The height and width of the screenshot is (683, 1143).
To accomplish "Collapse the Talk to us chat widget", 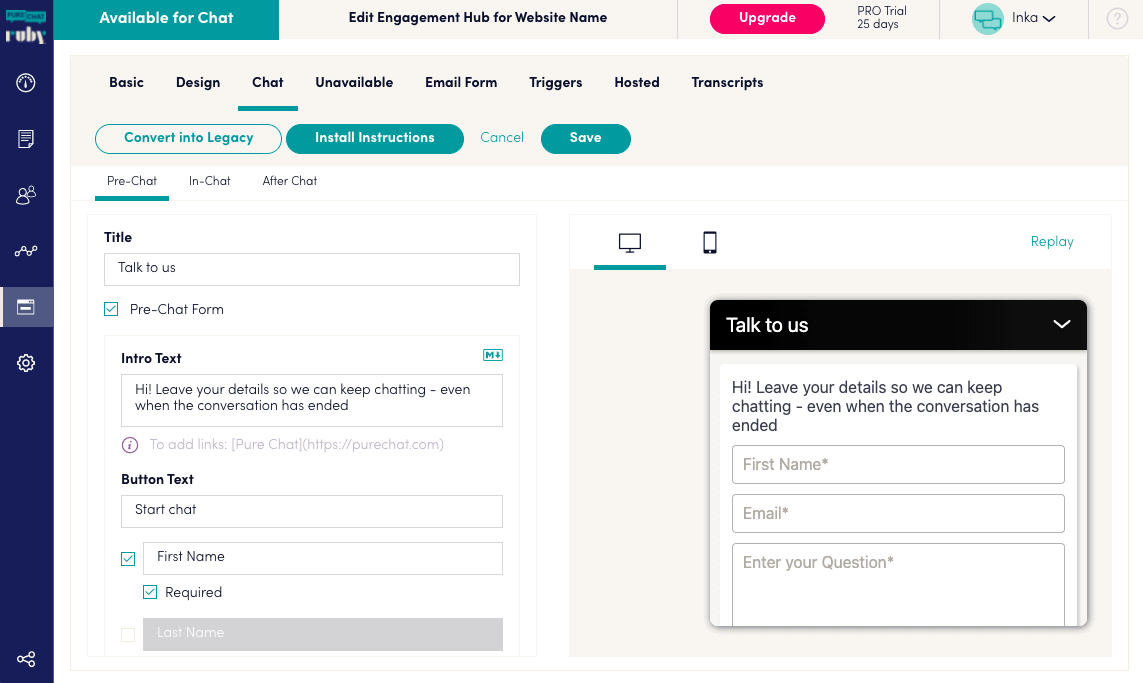I will [1061, 324].
